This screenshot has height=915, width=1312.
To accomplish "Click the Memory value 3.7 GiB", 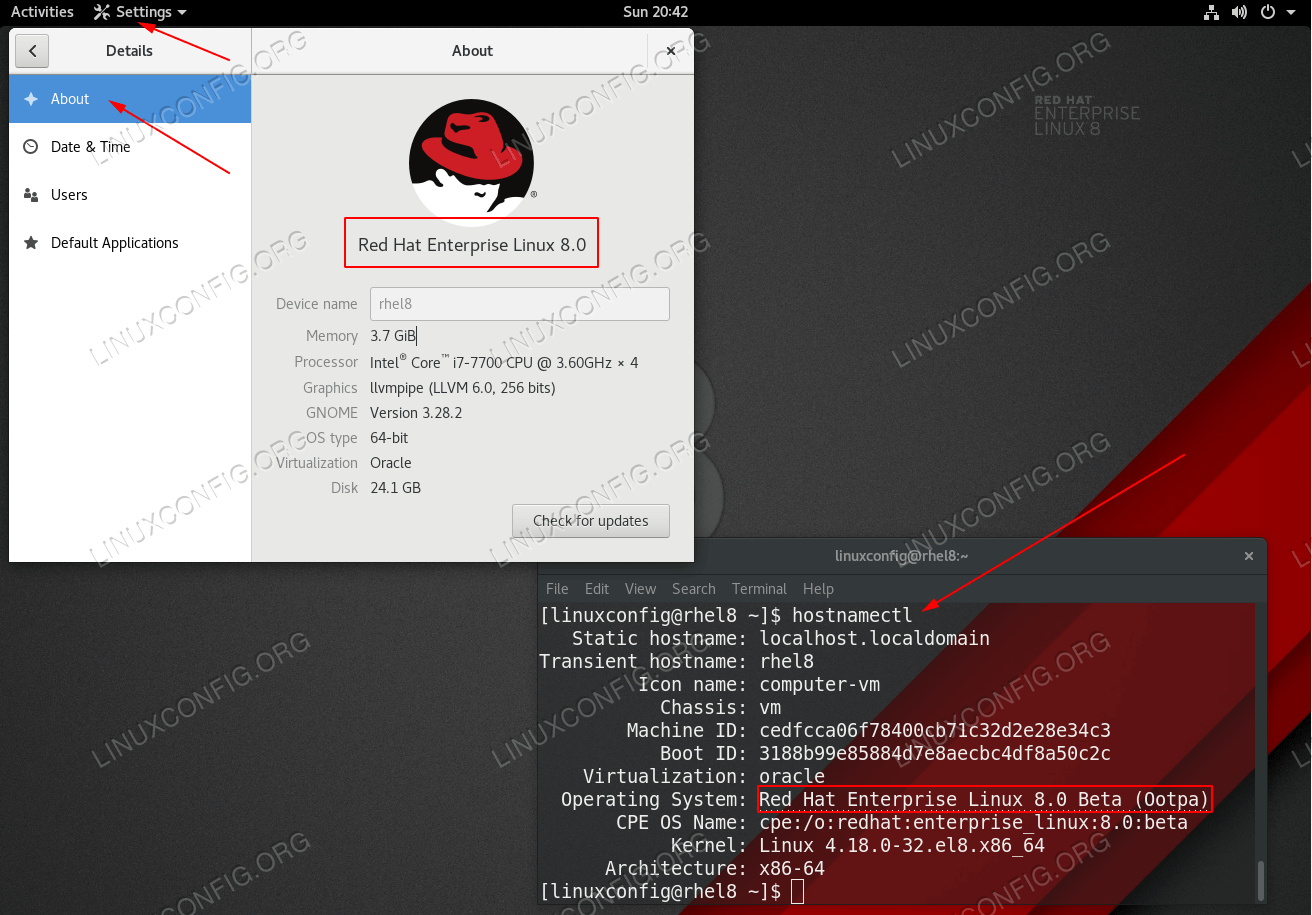I will (x=392, y=336).
